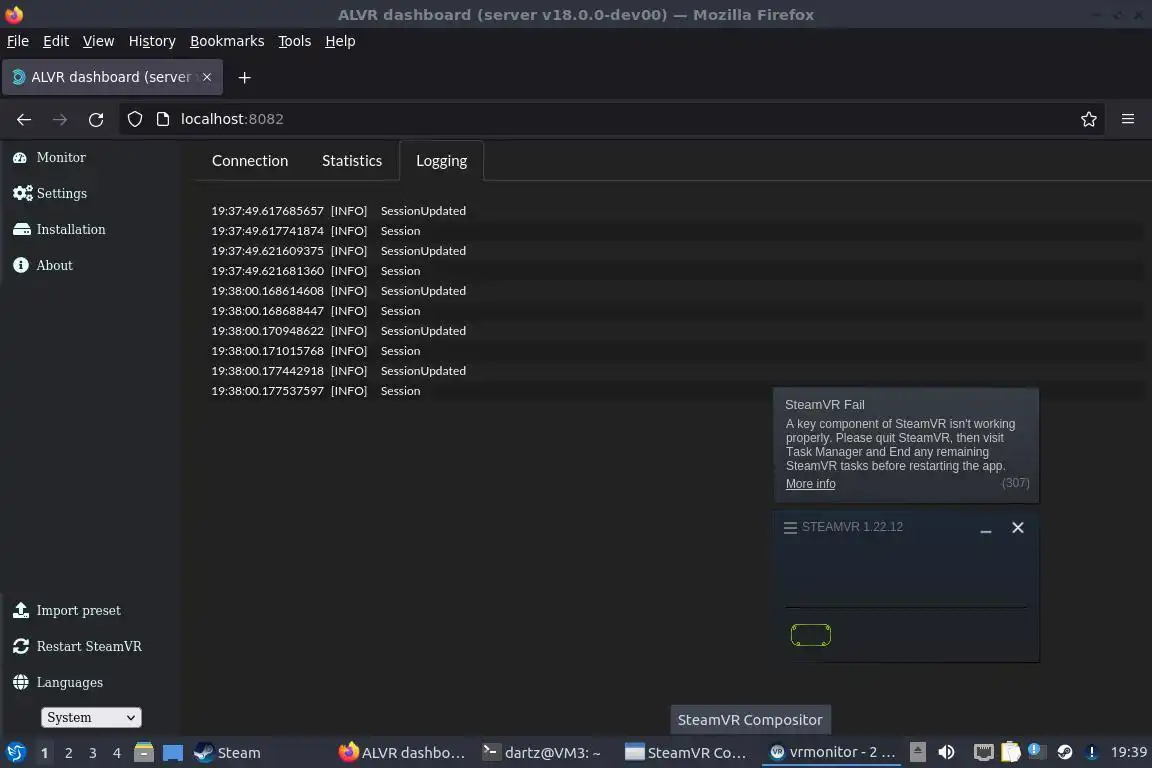Open the Settings page in the sidebar
Image resolution: width=1152 pixels, height=768 pixels.
pyautogui.click(x=50, y=193)
